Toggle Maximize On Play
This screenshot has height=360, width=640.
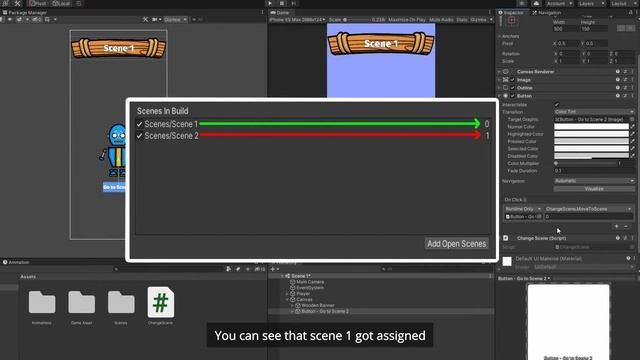(407, 20)
